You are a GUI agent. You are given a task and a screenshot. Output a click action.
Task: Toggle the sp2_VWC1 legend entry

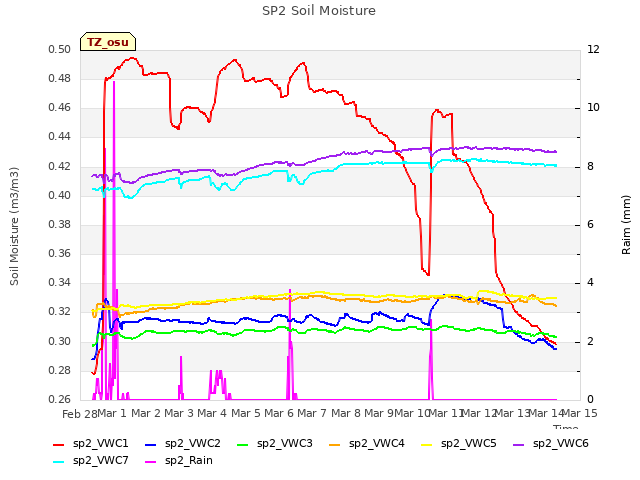tap(91, 444)
